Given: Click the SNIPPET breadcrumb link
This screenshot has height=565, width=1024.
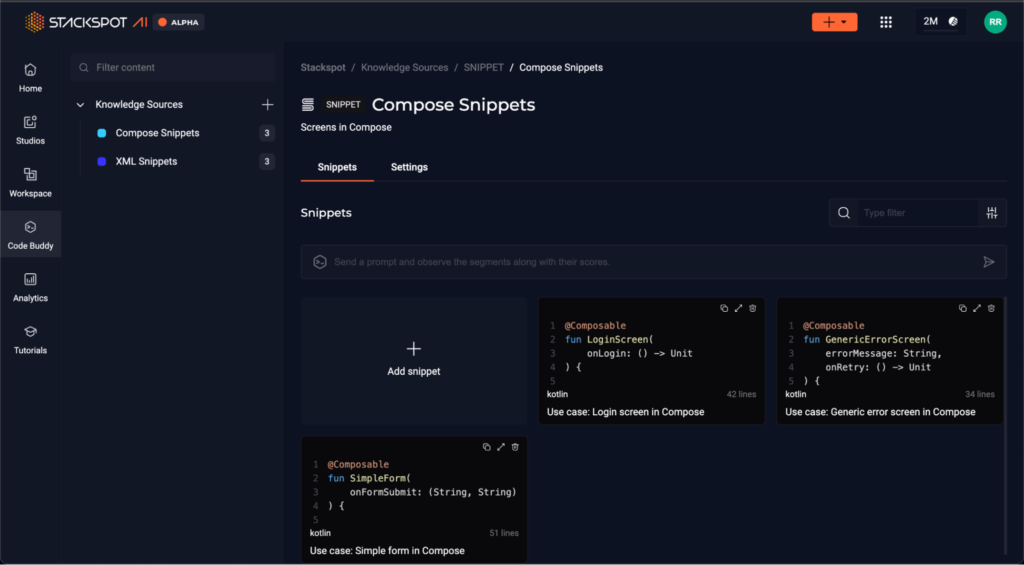Looking at the screenshot, I should pyautogui.click(x=484, y=67).
